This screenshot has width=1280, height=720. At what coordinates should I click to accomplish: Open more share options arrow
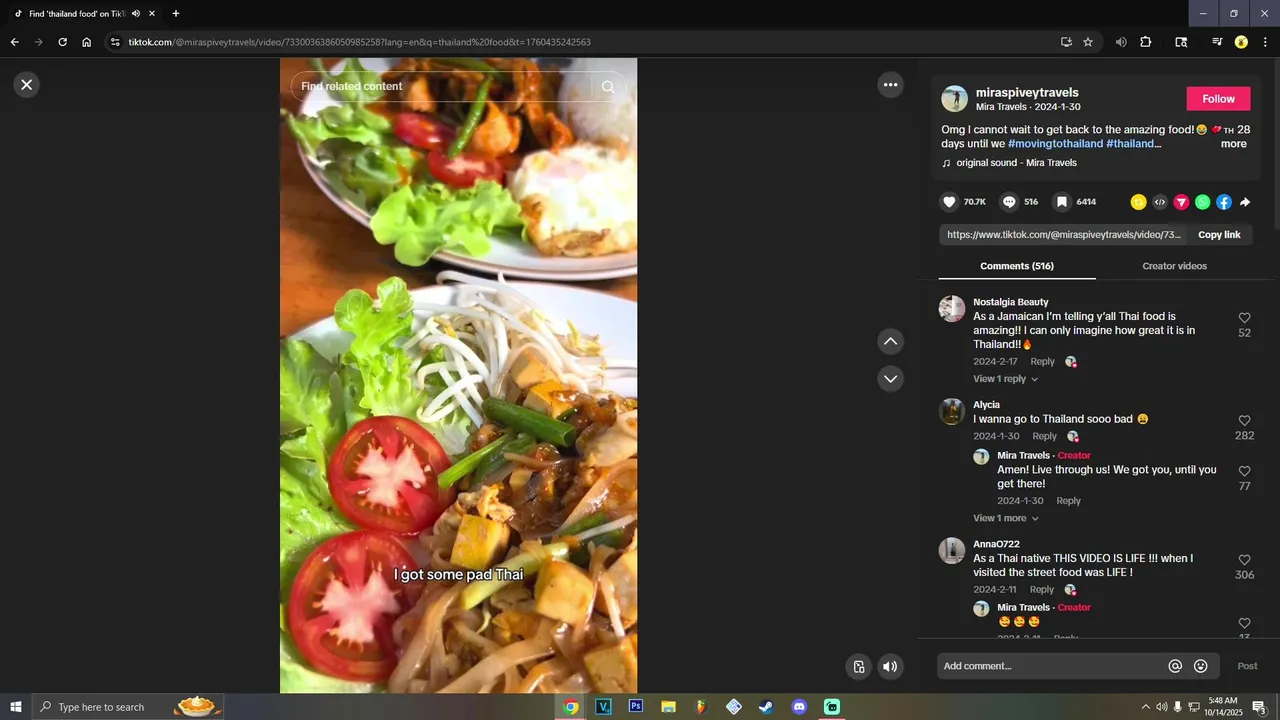coord(1245,202)
